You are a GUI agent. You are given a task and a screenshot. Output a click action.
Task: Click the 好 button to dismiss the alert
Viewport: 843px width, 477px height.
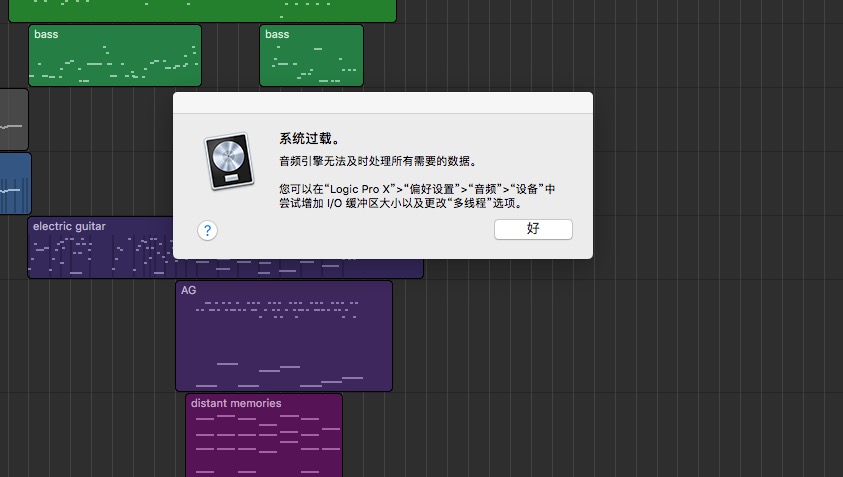533,229
